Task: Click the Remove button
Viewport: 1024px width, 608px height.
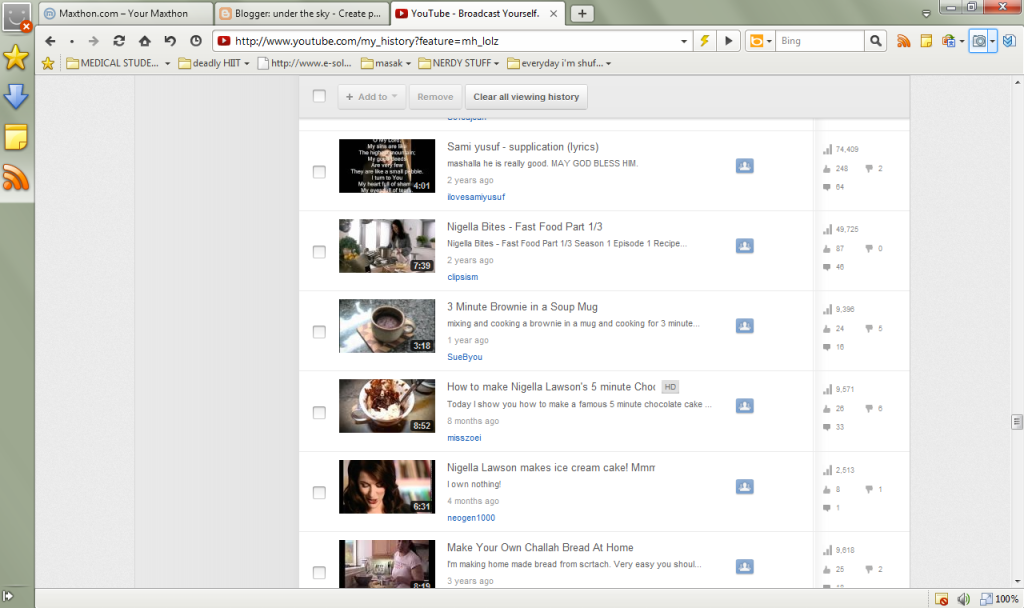Action: (x=435, y=97)
